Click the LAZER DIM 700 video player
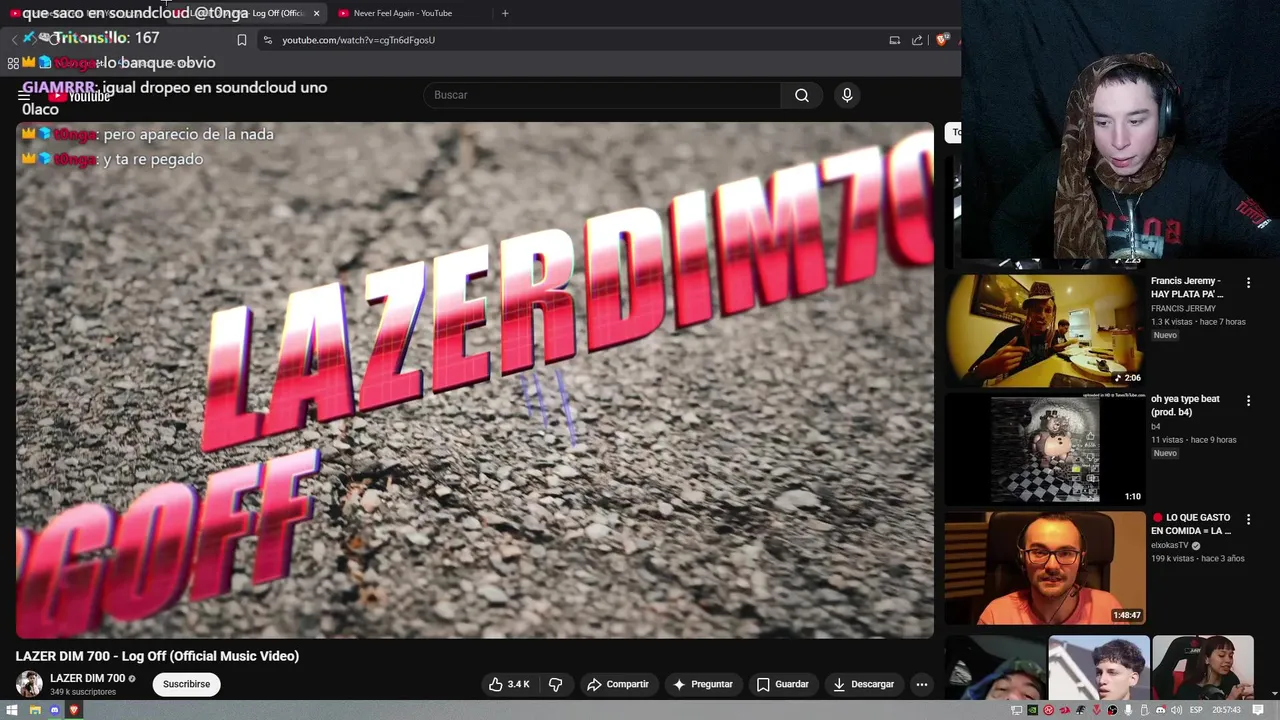This screenshot has width=1280, height=720. point(475,380)
